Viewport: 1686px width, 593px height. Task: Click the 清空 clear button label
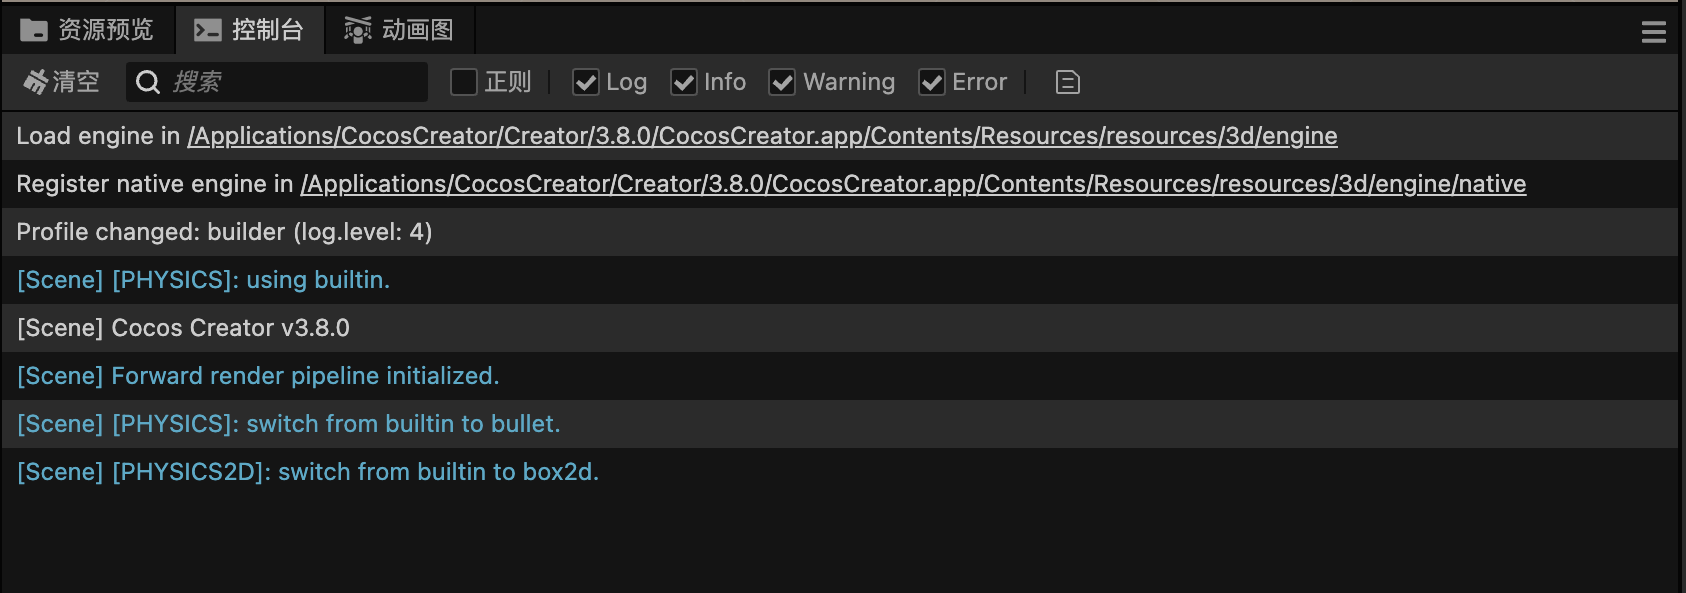click(76, 82)
